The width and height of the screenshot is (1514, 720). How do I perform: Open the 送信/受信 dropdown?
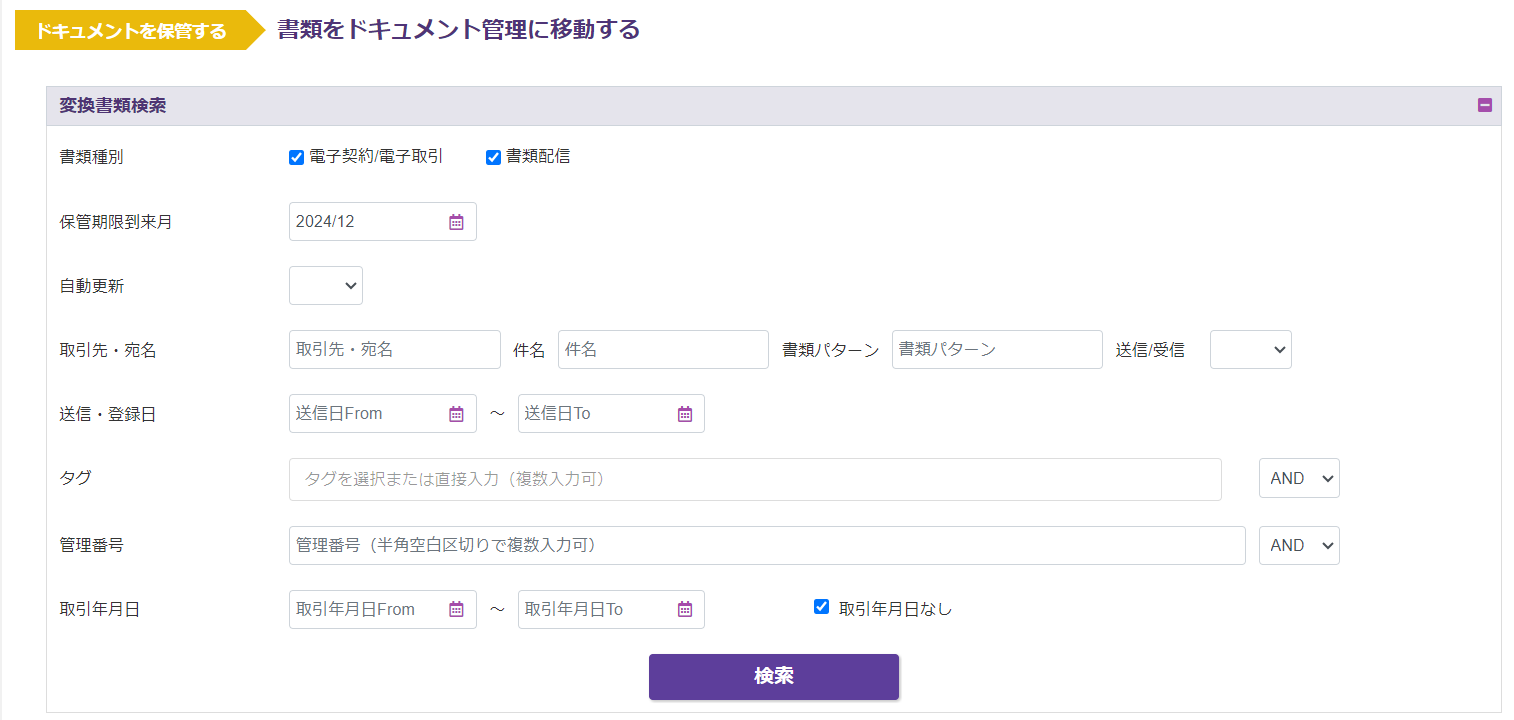pyautogui.click(x=1250, y=350)
